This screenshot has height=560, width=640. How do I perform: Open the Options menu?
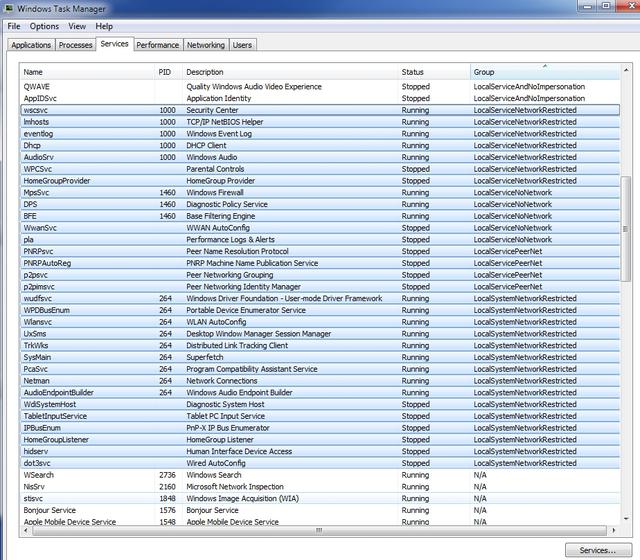(x=44, y=26)
